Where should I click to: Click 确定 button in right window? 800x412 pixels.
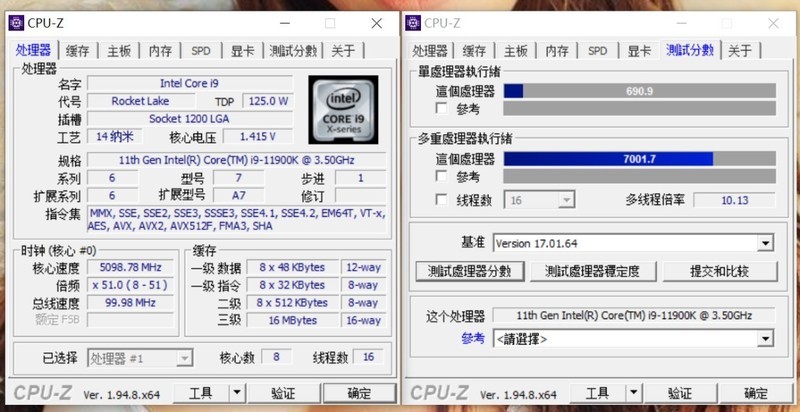[756, 393]
